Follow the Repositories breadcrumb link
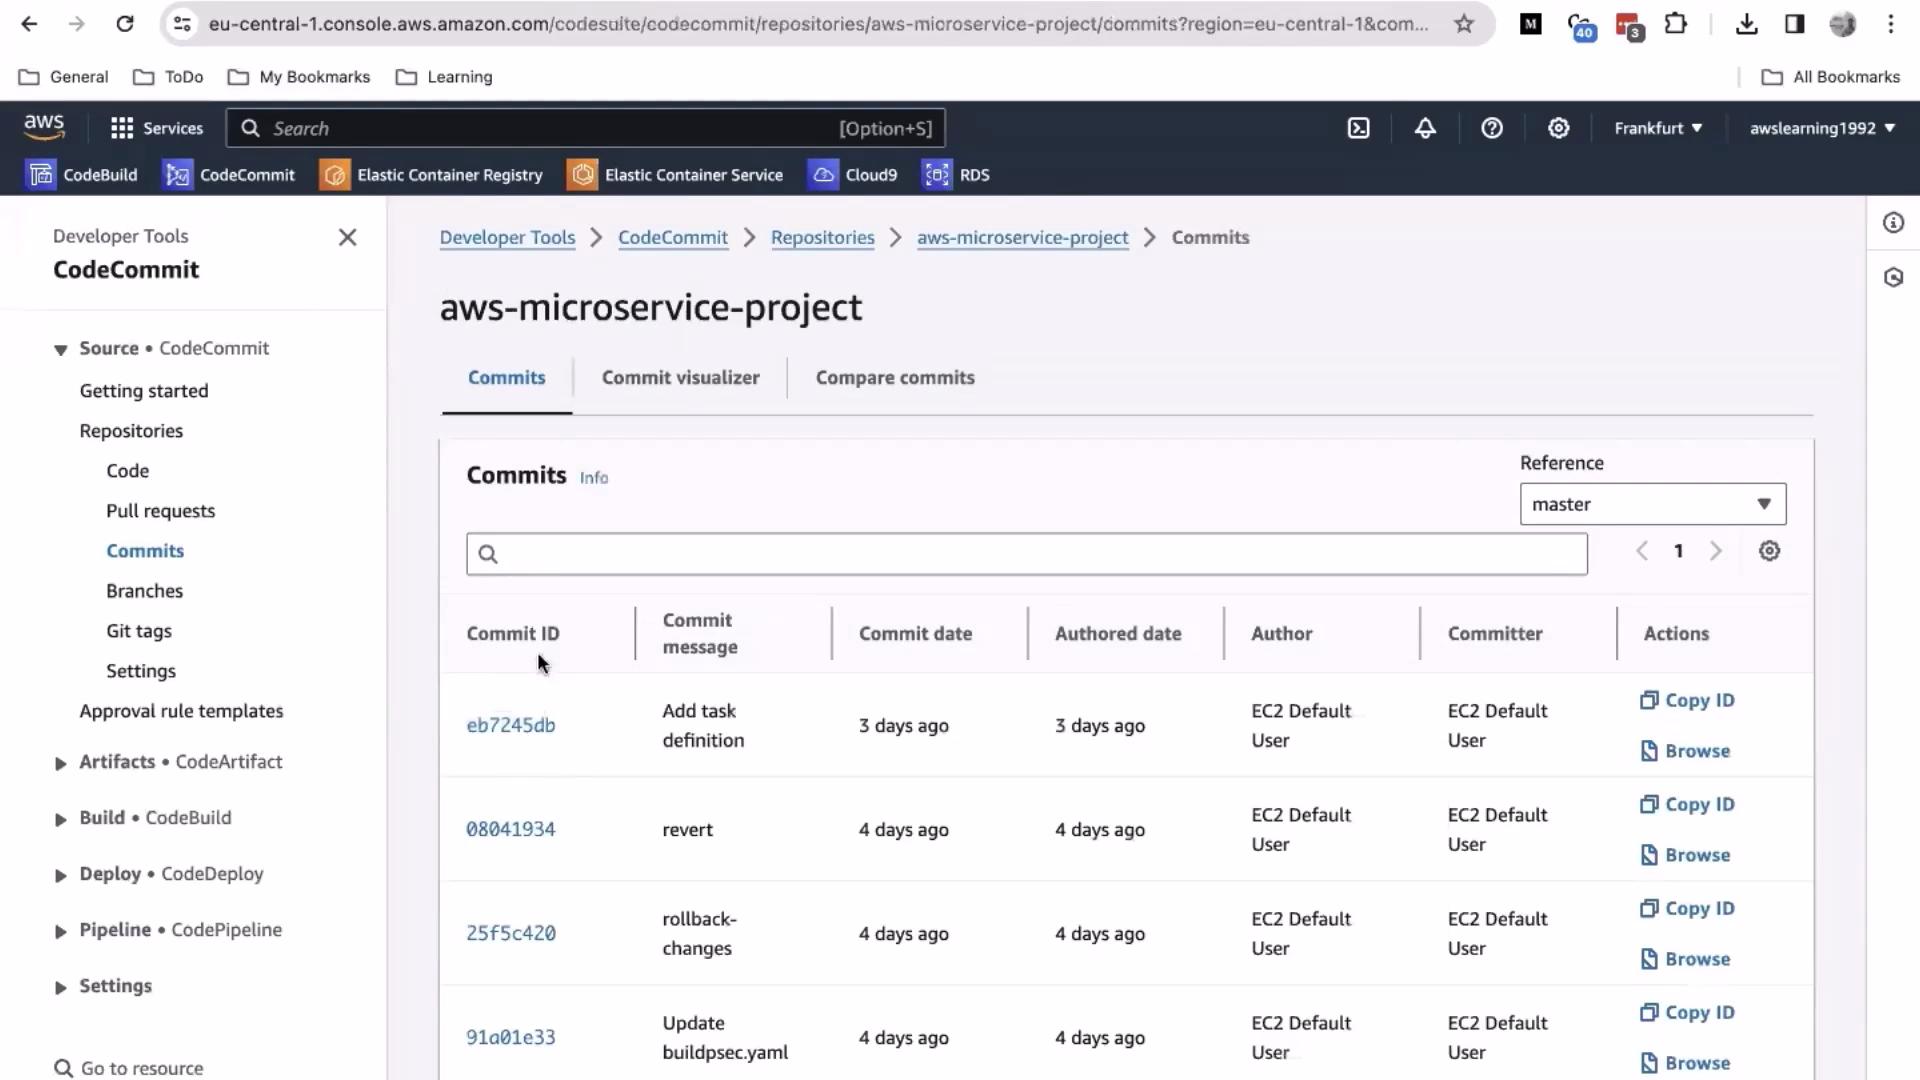Viewport: 1920px width, 1080px height. click(822, 237)
